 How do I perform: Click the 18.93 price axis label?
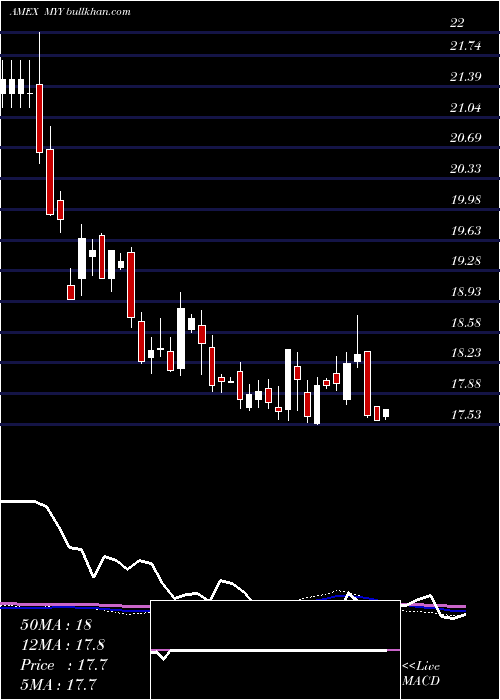(x=466, y=292)
